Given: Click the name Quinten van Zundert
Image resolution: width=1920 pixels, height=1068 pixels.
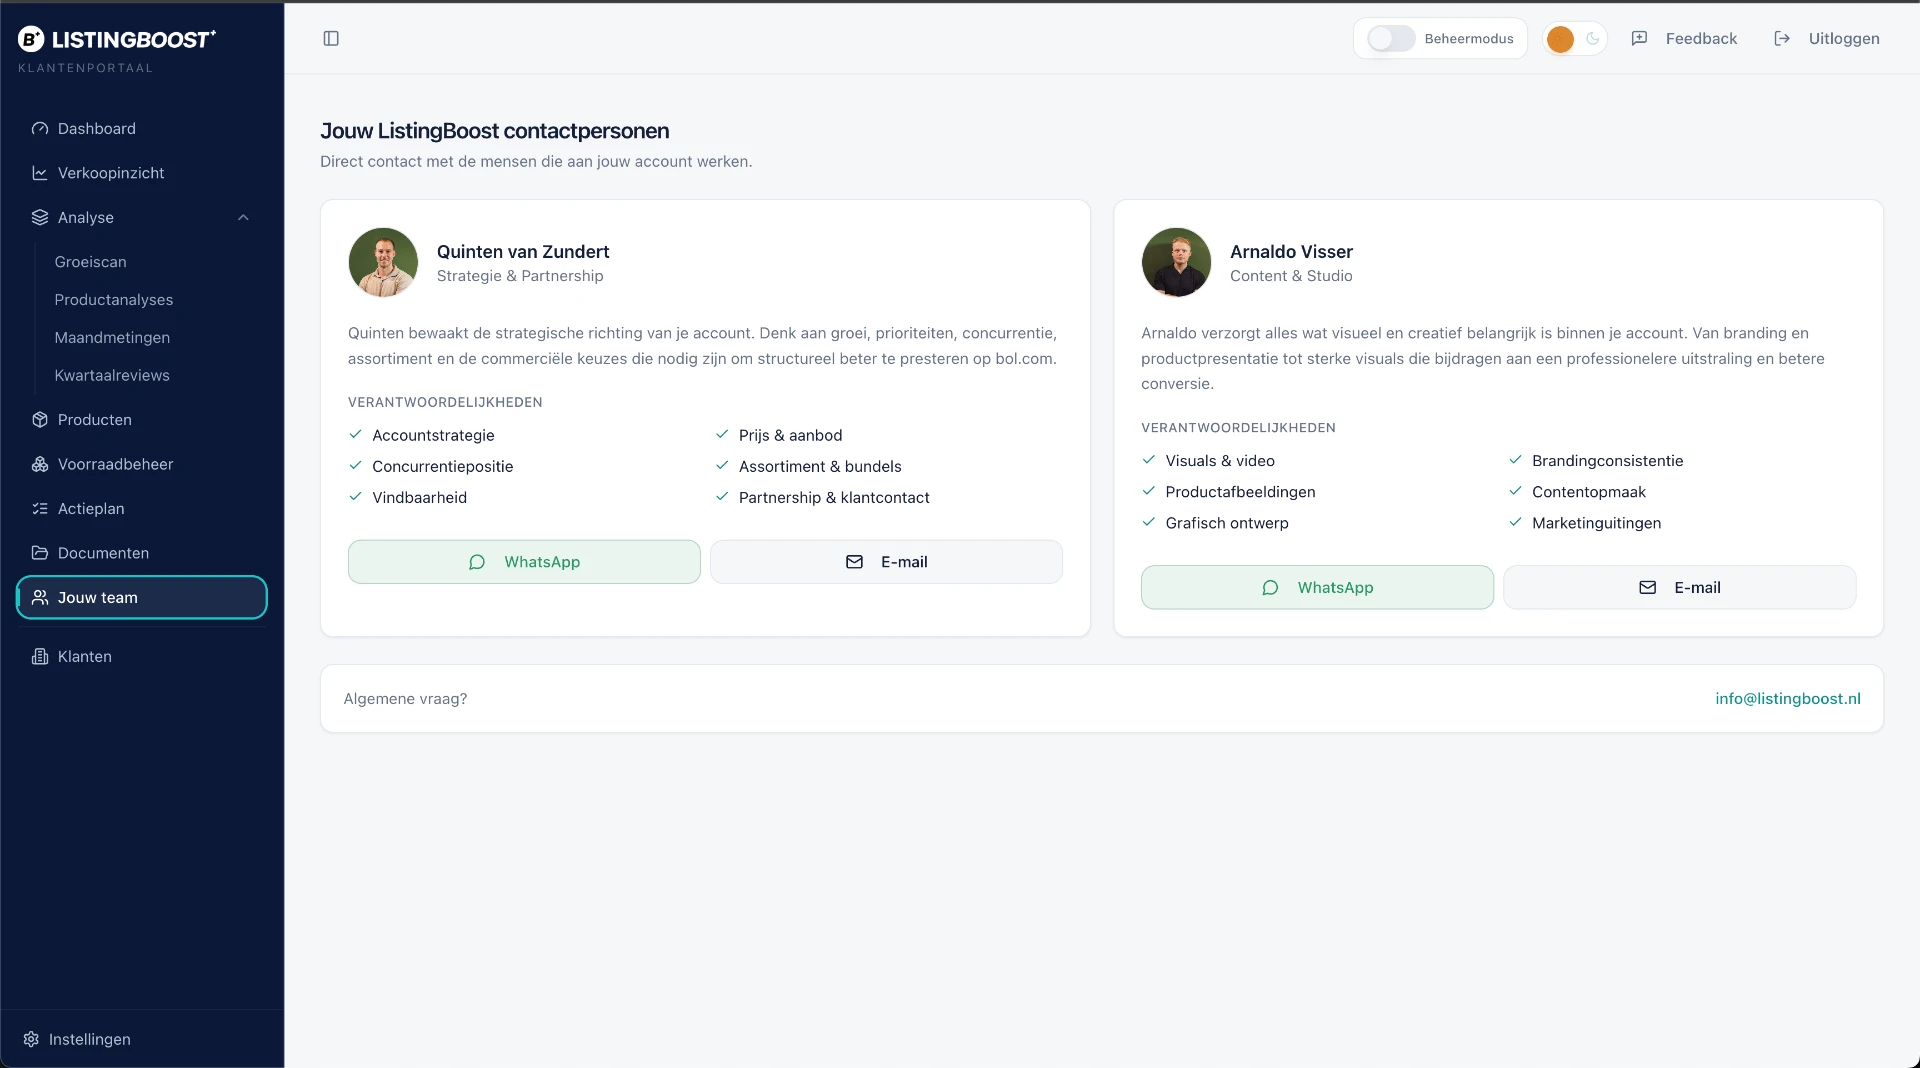Looking at the screenshot, I should click(522, 252).
